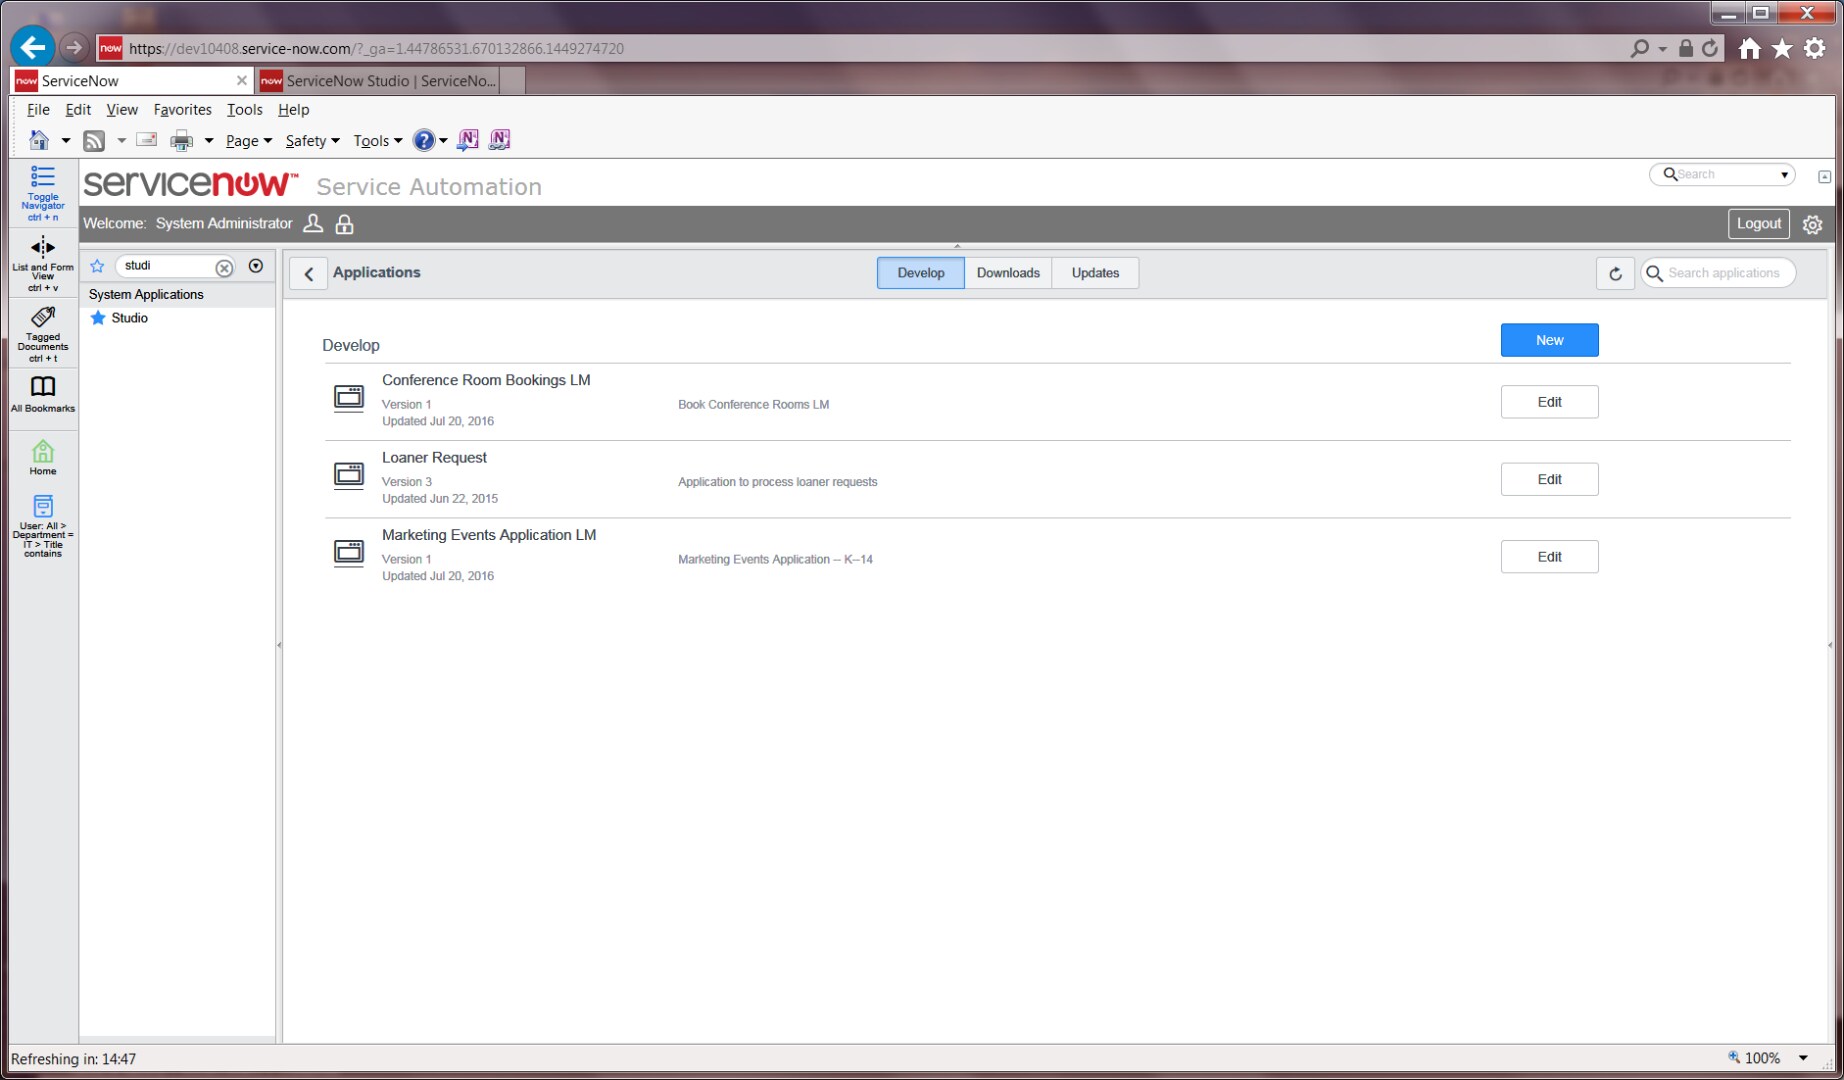Click the Logout button
This screenshot has height=1080, width=1844.
coord(1758,224)
